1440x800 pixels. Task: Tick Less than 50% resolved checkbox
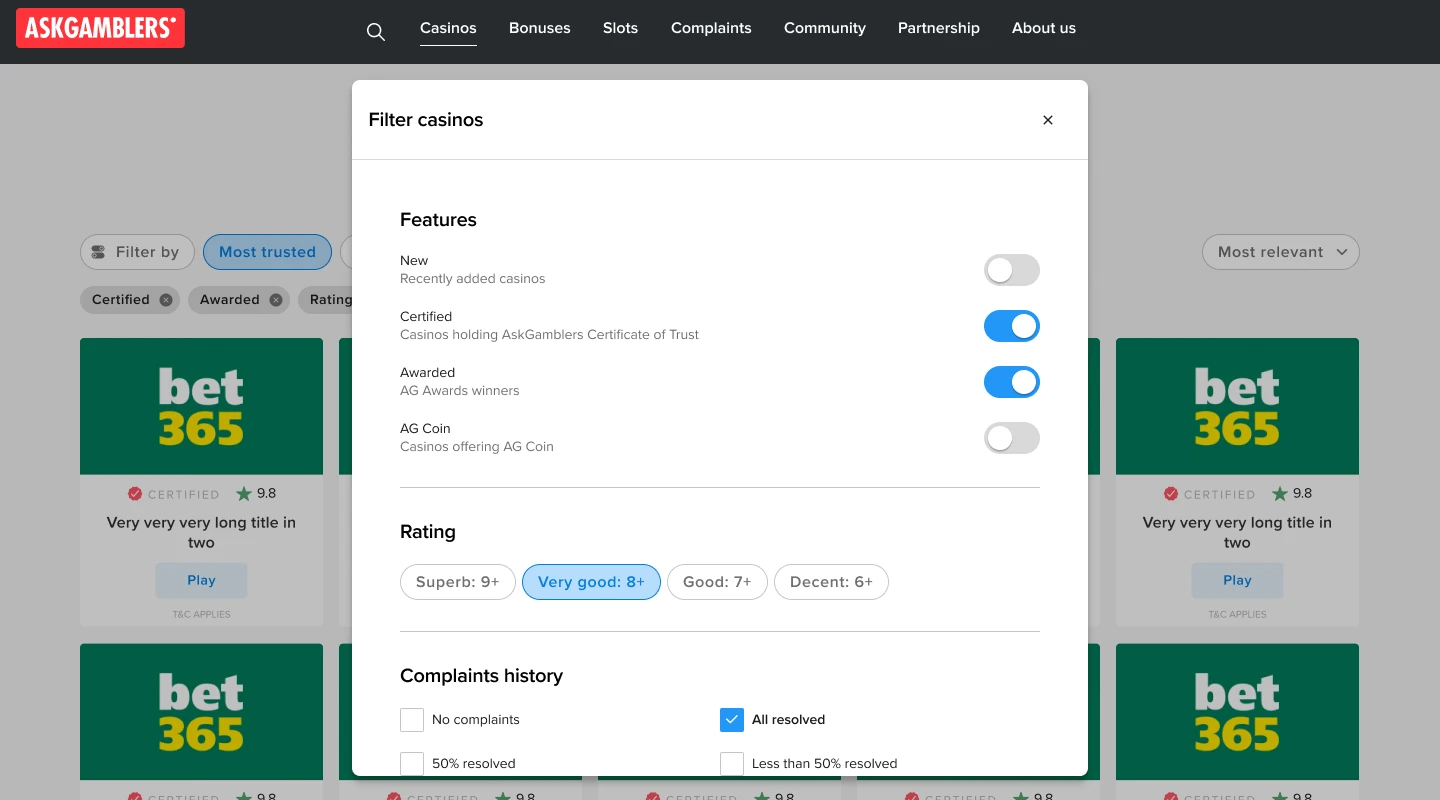pyautogui.click(x=732, y=763)
